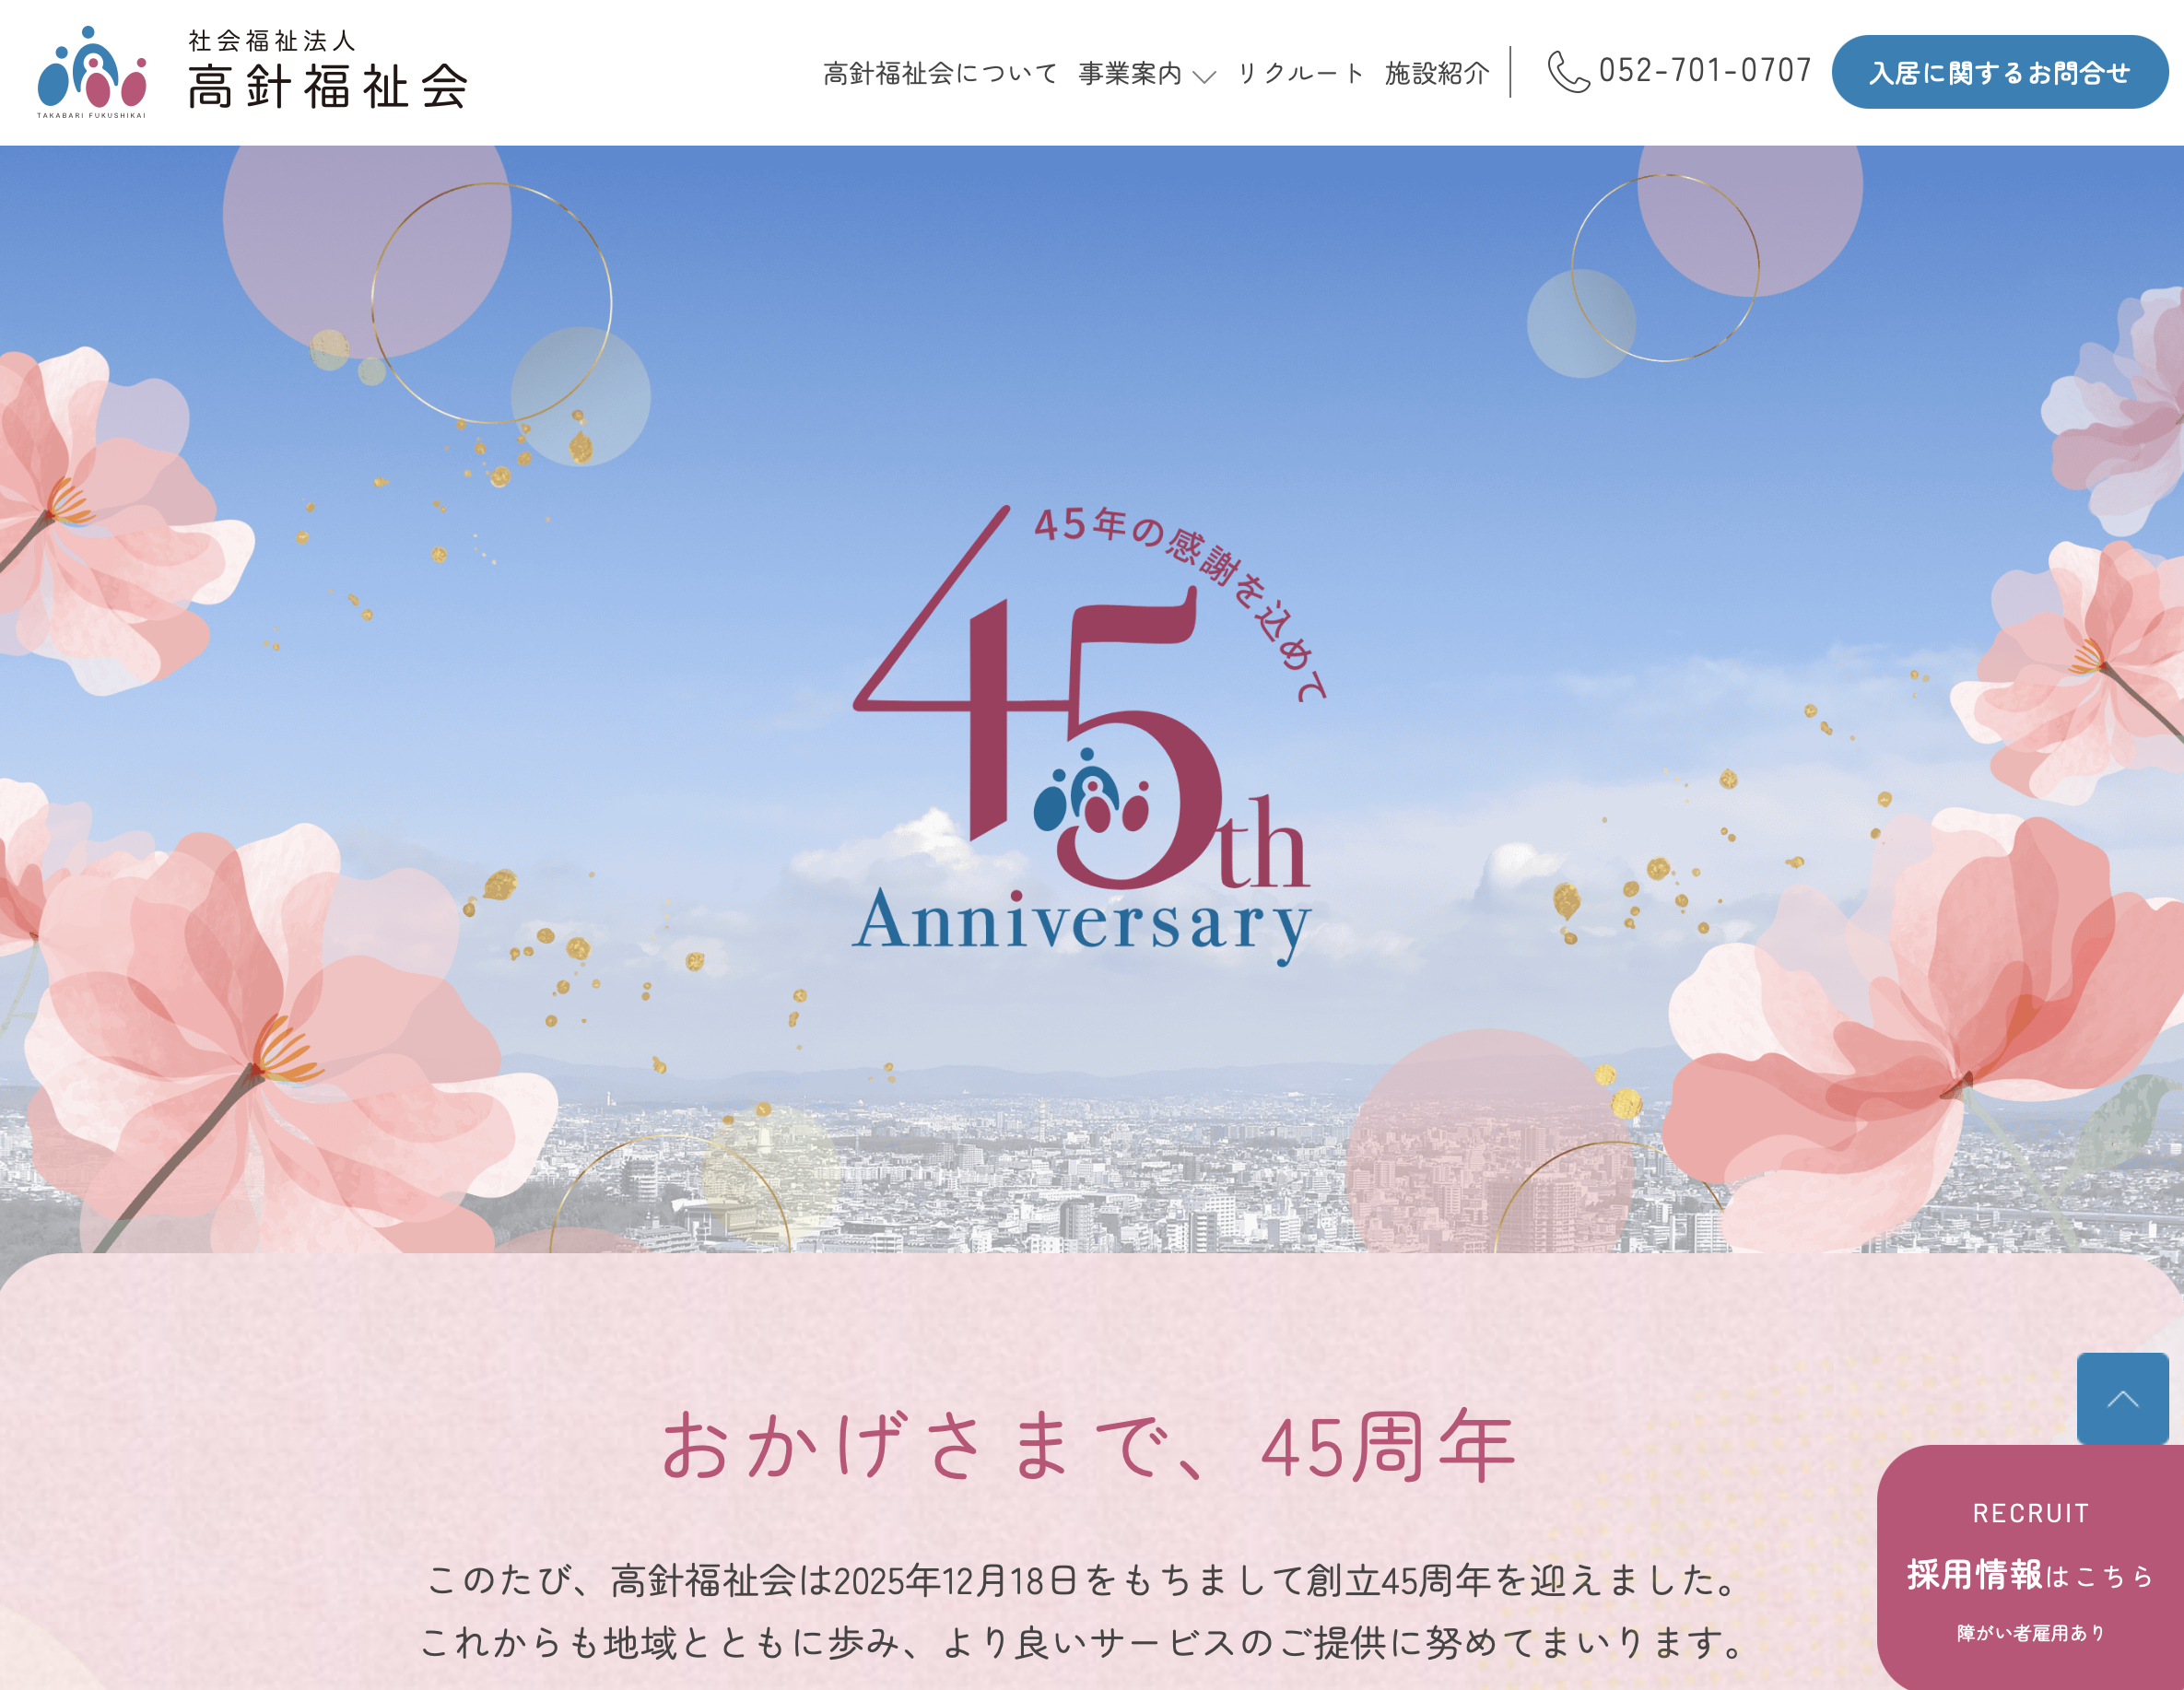Click the 入居に関するお問合せ button
The width and height of the screenshot is (2184, 1690).
point(2000,72)
